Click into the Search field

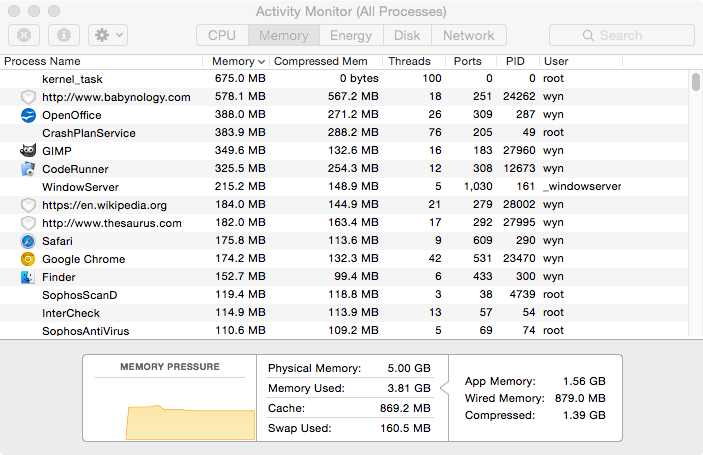[x=622, y=35]
